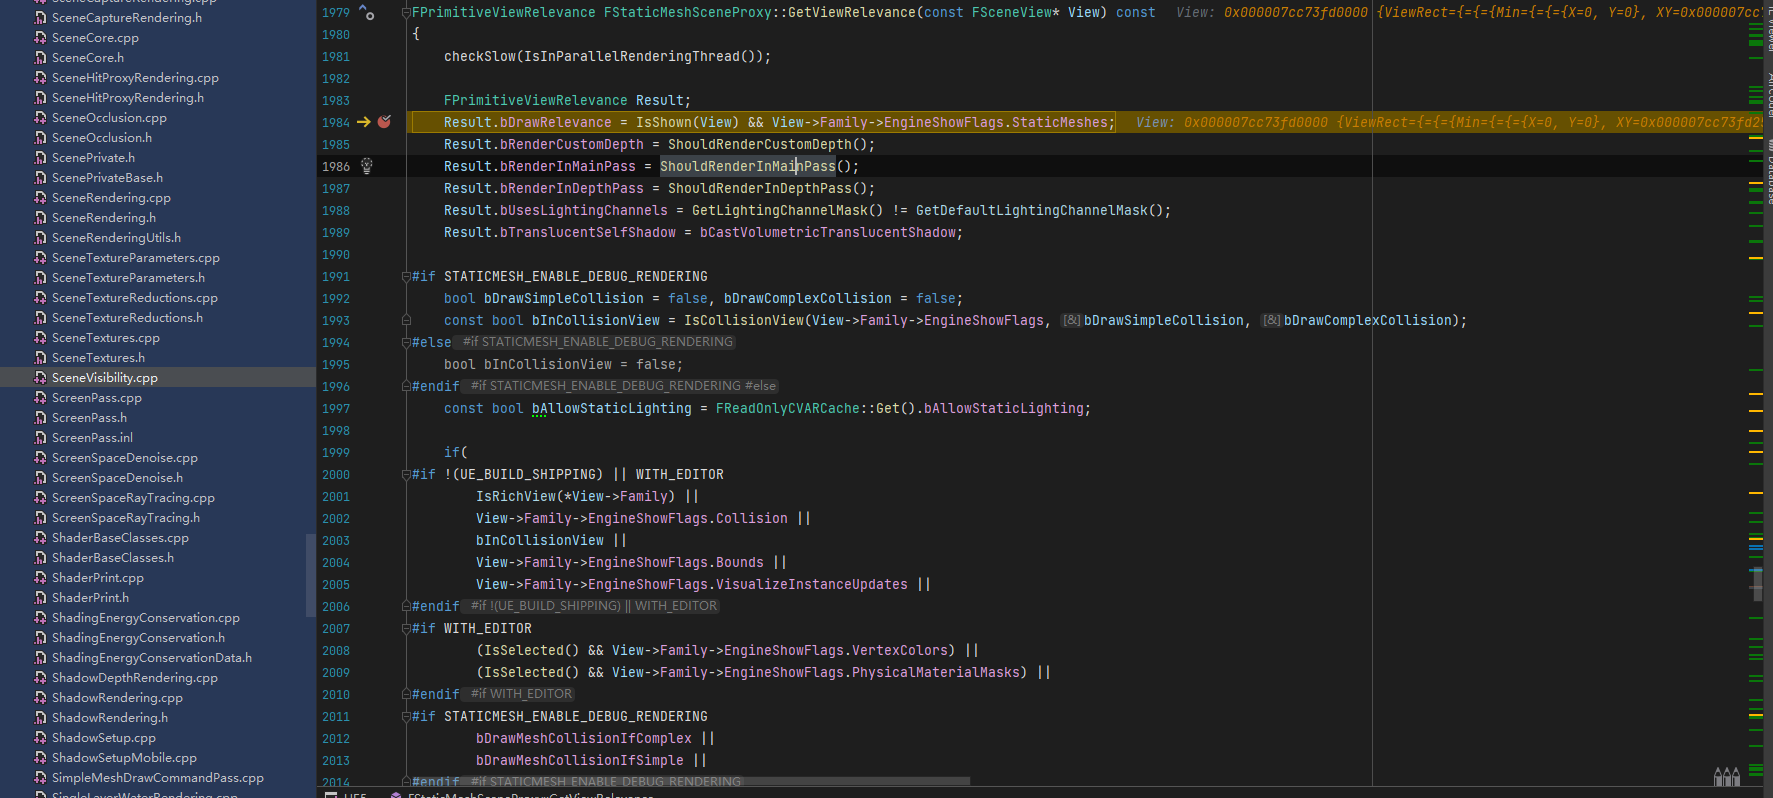Click the debugger inline View value on line 1979
This screenshot has height=798, width=1773.
click(1468, 12)
